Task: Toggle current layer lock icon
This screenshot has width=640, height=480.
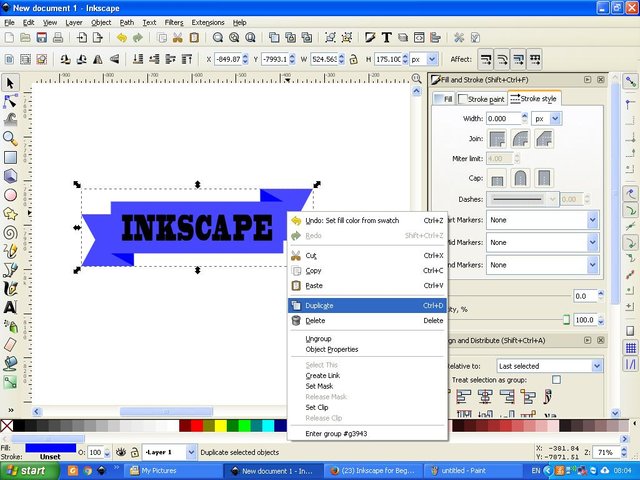Action: (135, 452)
